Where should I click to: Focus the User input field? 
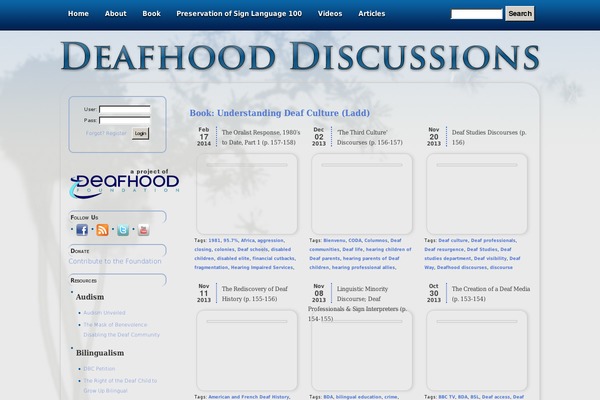(x=125, y=109)
